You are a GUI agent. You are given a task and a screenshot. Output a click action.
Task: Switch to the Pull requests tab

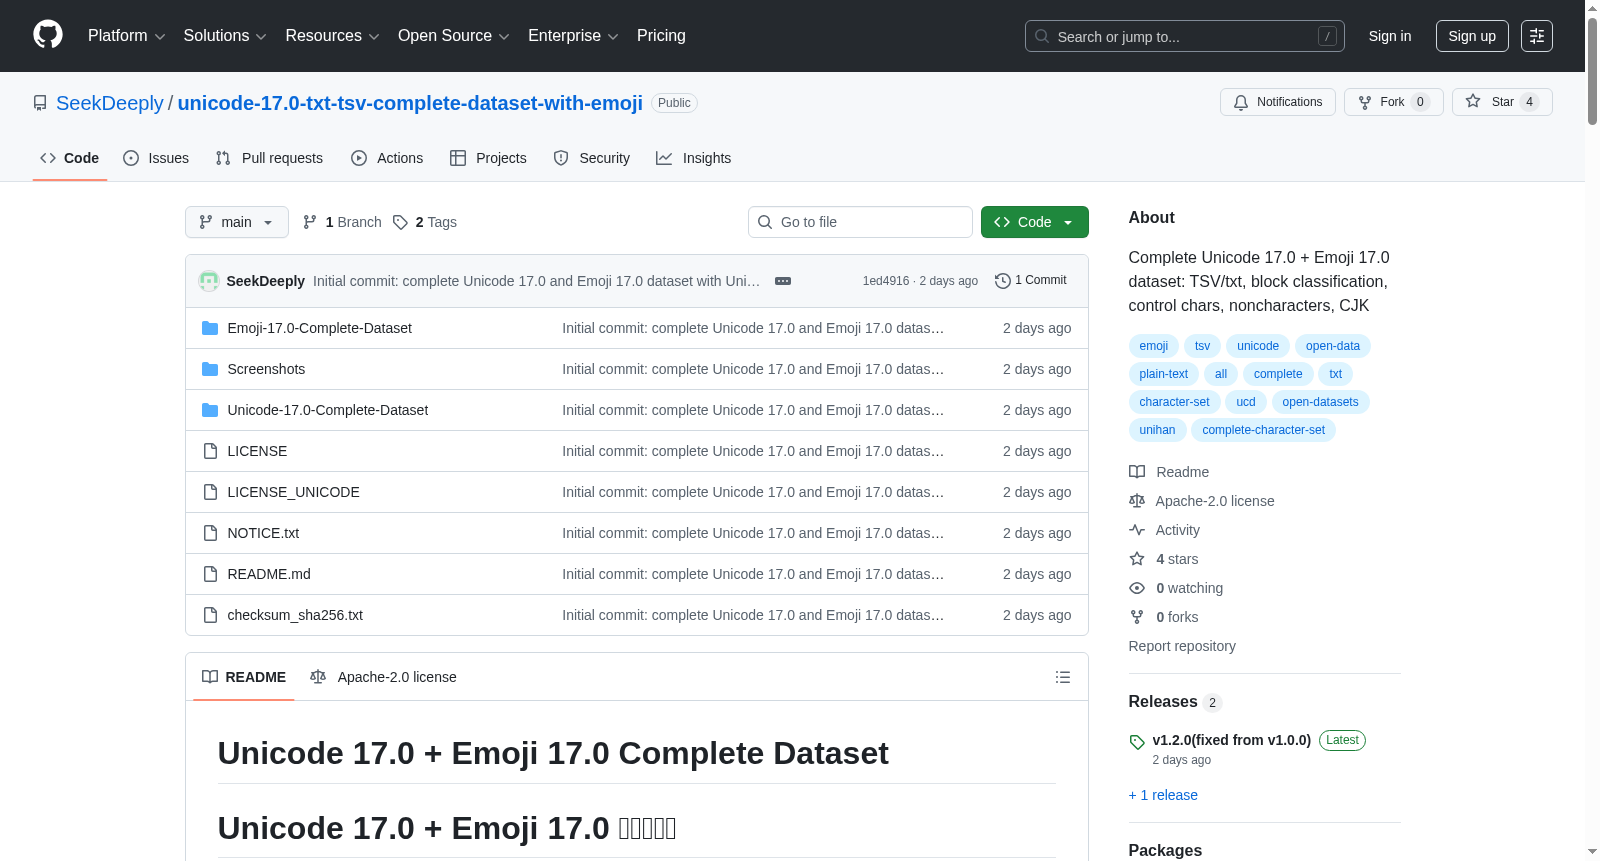269,158
